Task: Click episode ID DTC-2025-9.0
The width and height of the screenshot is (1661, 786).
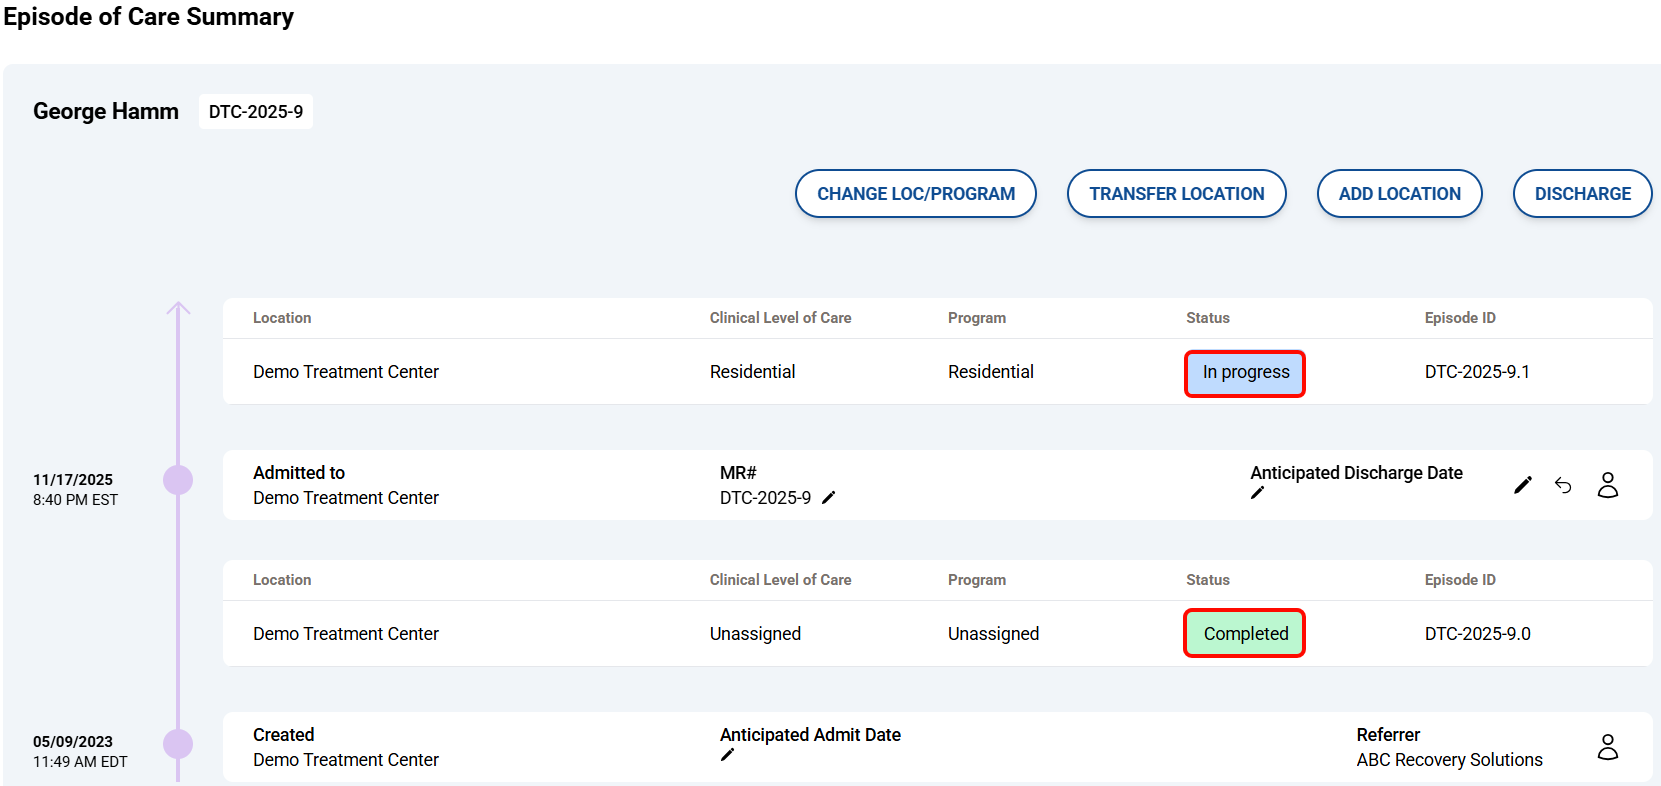Action: coord(1477,634)
